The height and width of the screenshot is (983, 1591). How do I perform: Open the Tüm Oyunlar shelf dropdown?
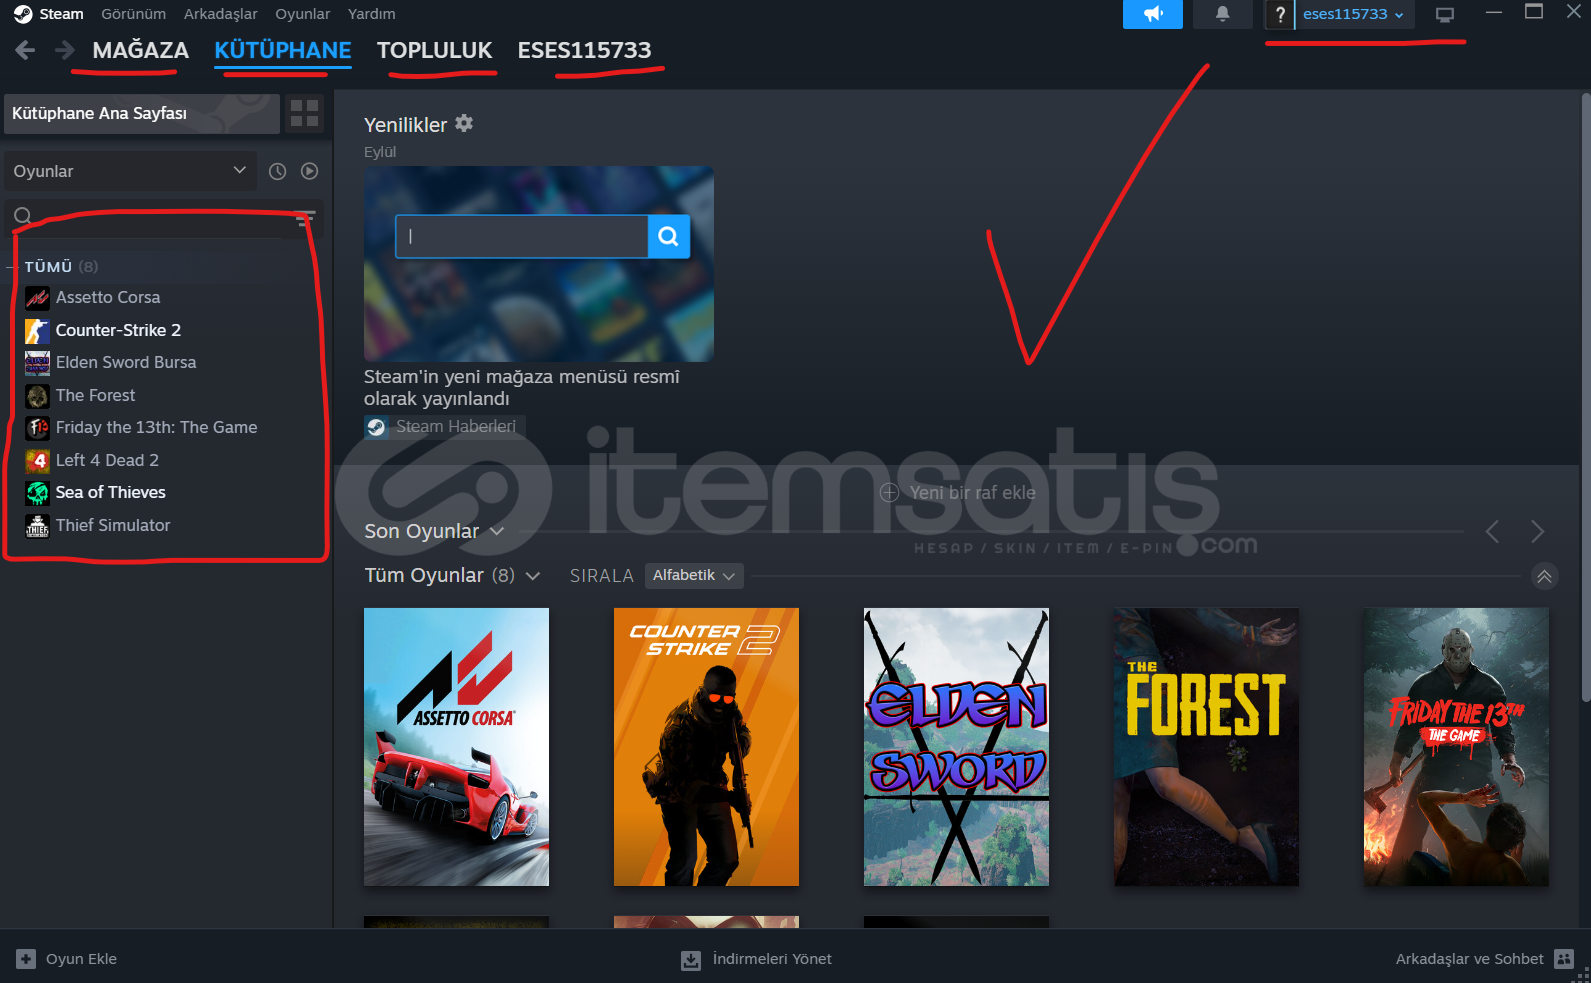pyautogui.click(x=533, y=576)
